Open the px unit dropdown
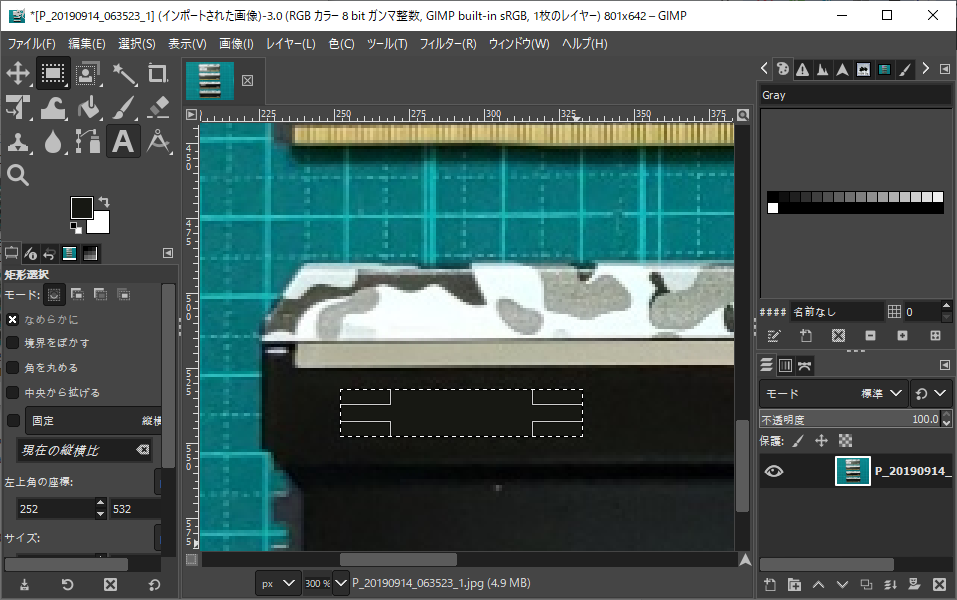Viewport: 957px width, 600px height. point(278,584)
